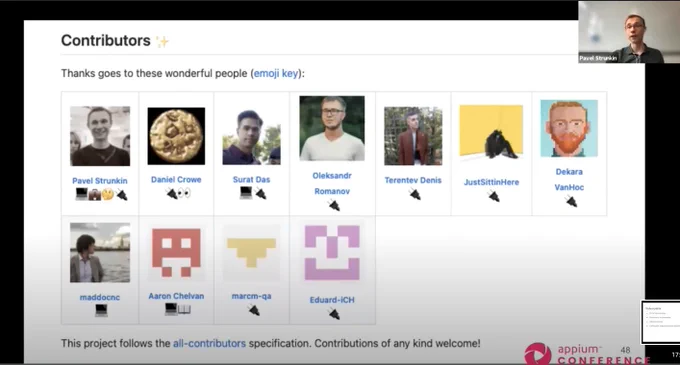Open JustSittinHere name link
The height and width of the screenshot is (365, 680).
[491, 182]
